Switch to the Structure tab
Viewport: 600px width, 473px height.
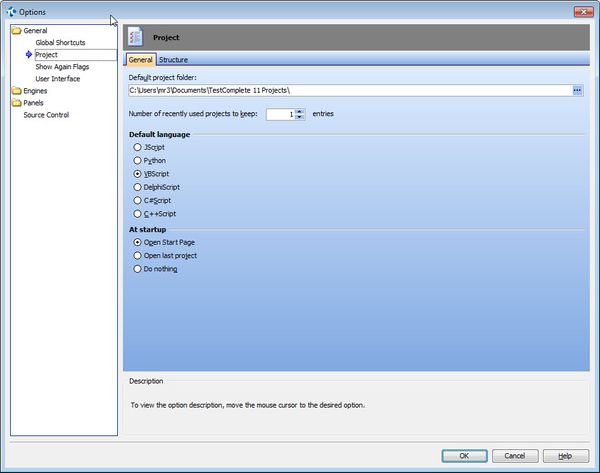(x=173, y=60)
